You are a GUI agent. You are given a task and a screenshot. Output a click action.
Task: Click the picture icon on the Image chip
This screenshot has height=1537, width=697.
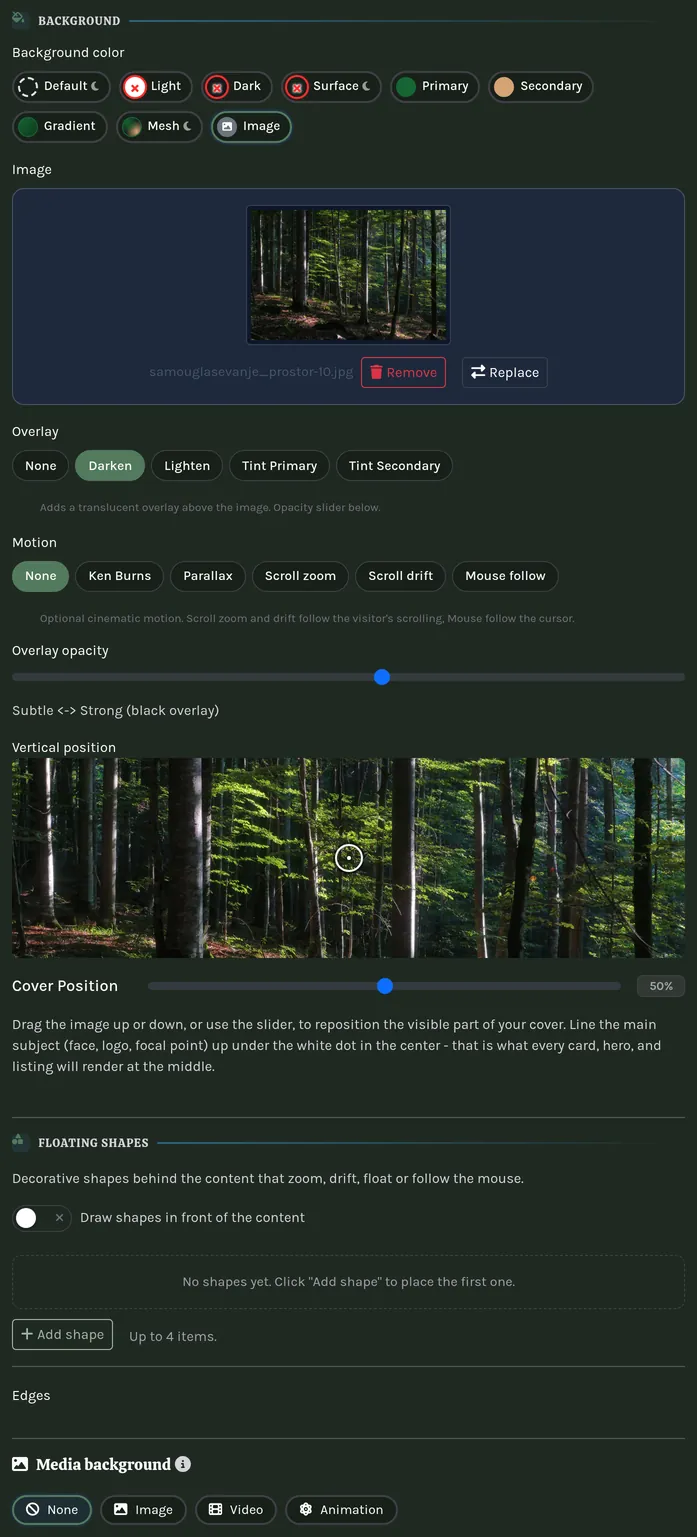click(227, 126)
